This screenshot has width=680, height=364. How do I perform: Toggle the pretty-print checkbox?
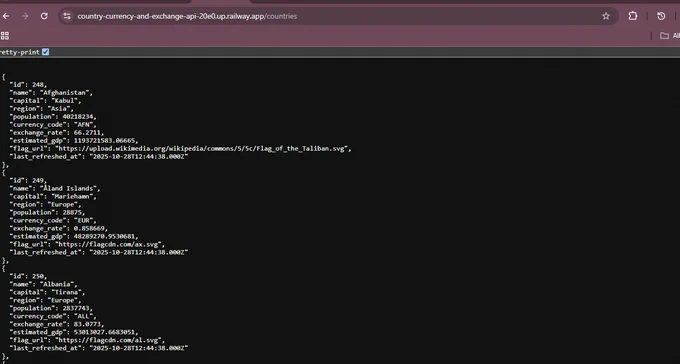pyautogui.click(x=46, y=52)
